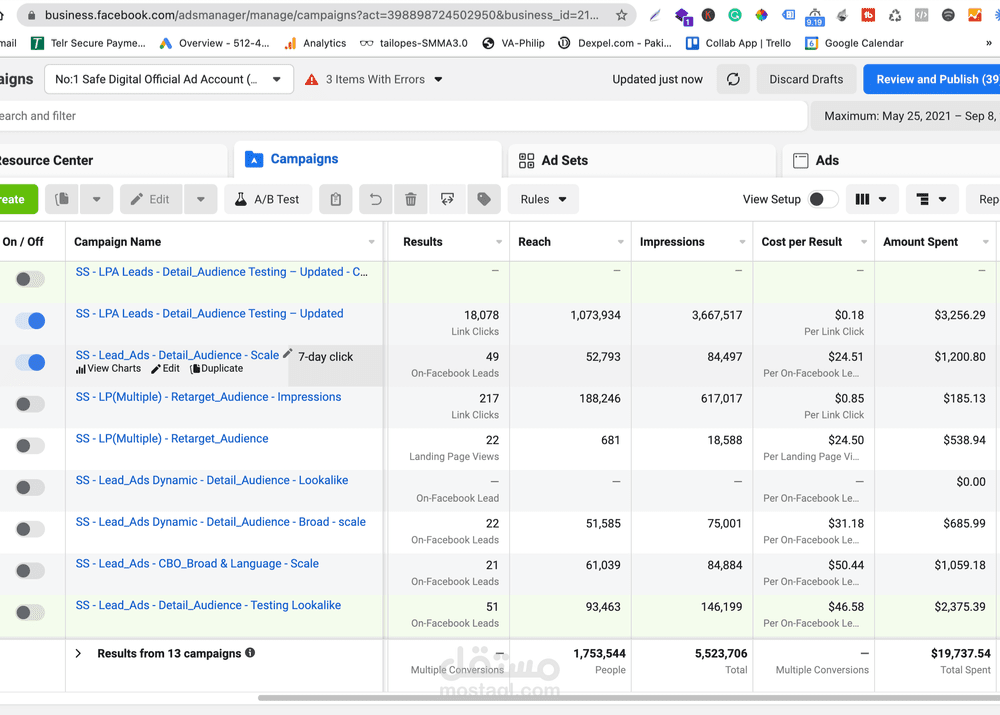Click the Grammarly extension icon
This screenshot has height=715, width=1000.
tap(735, 15)
